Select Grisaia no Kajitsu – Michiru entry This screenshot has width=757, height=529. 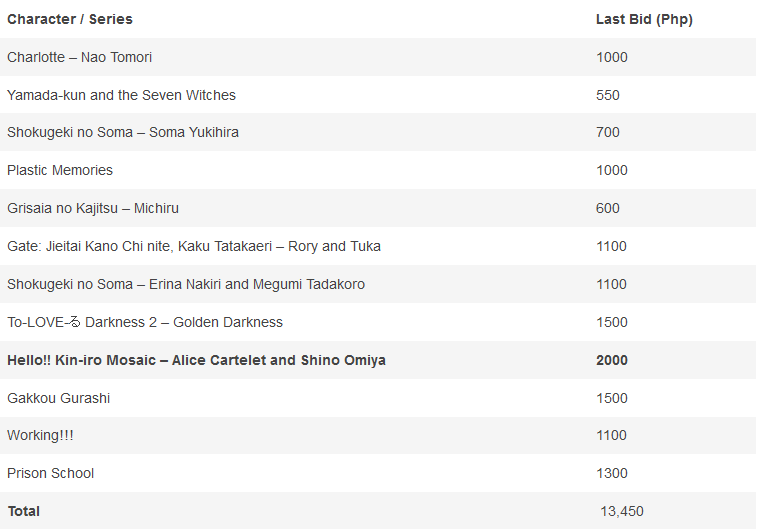point(93,208)
